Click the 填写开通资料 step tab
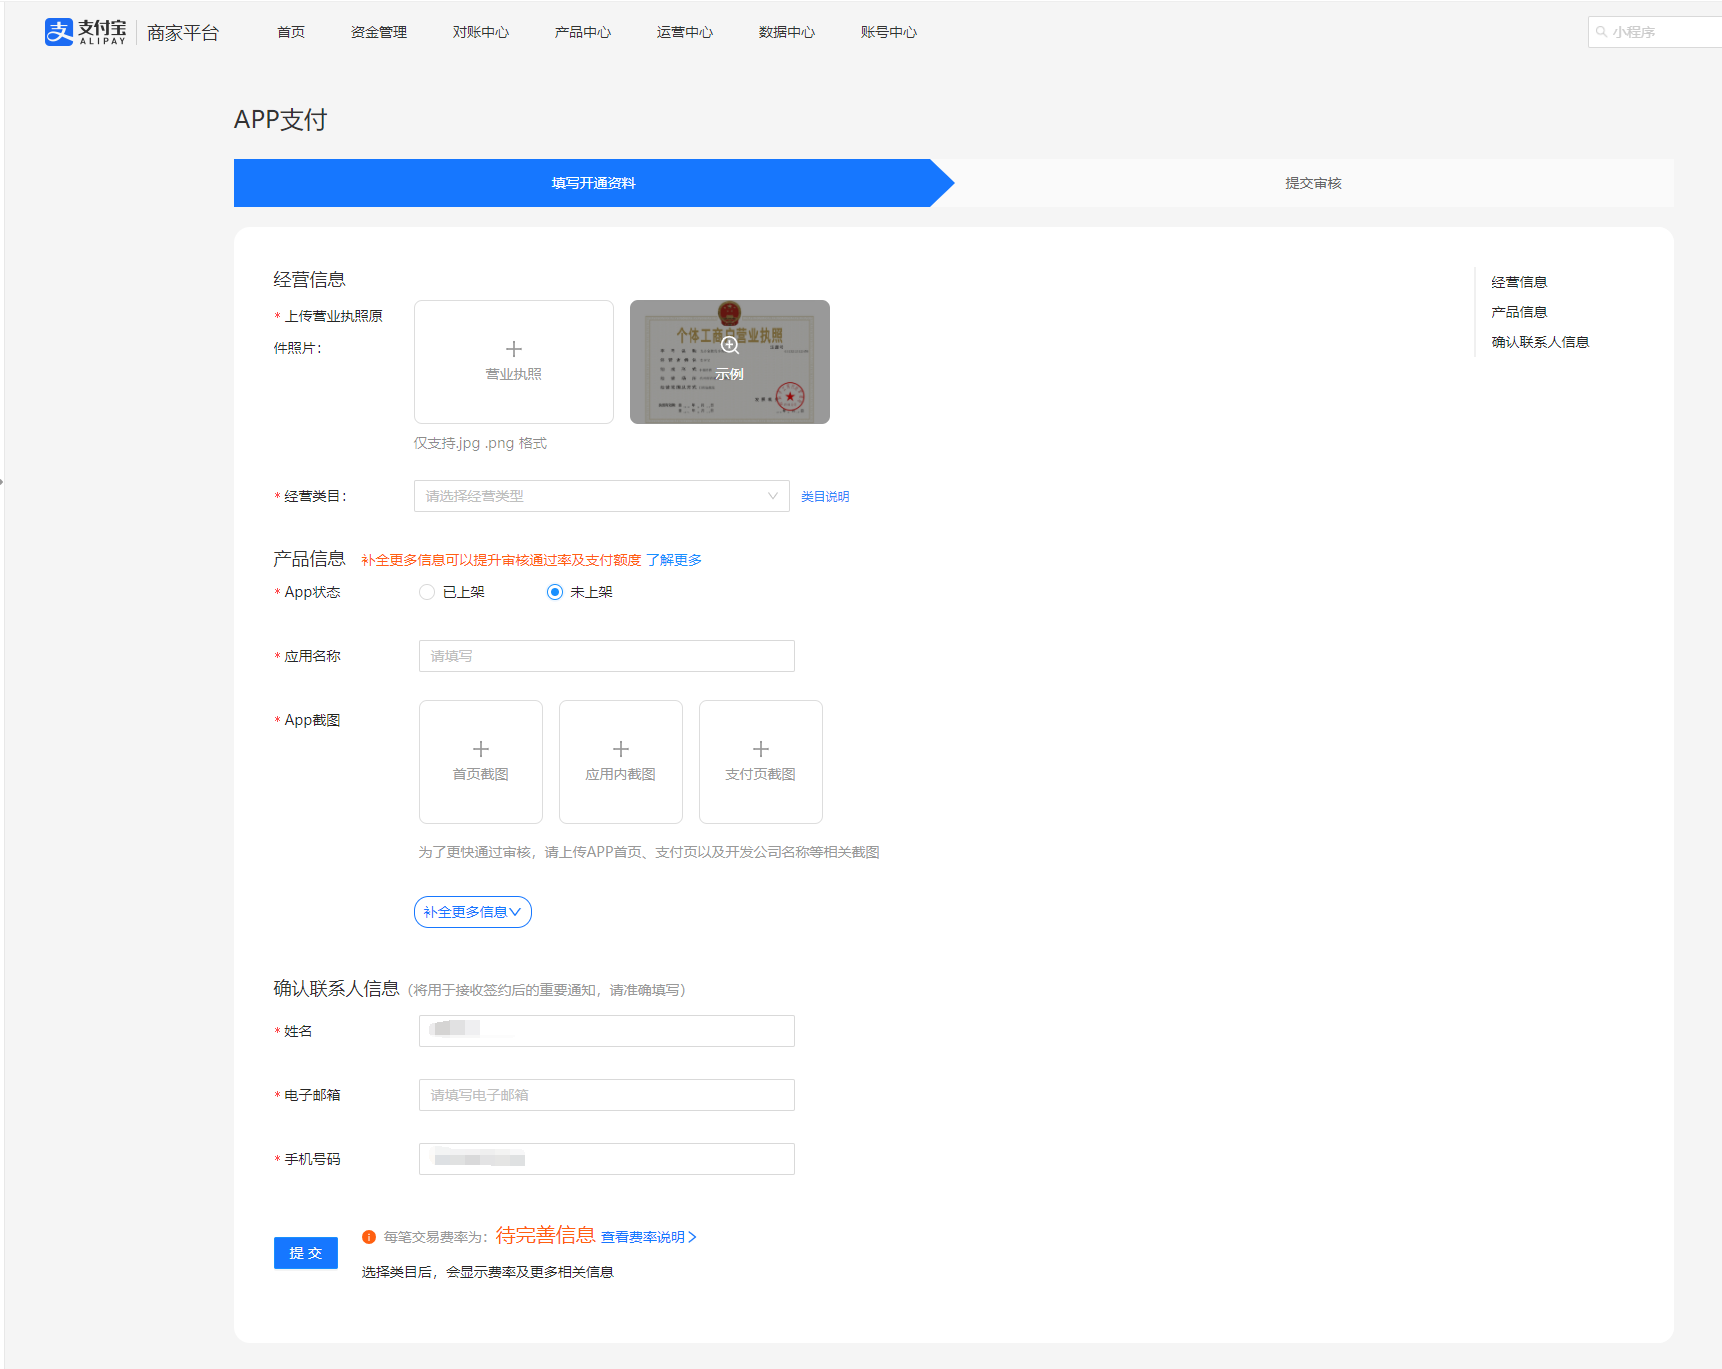Image resolution: width=1722 pixels, height=1369 pixels. pos(594,183)
